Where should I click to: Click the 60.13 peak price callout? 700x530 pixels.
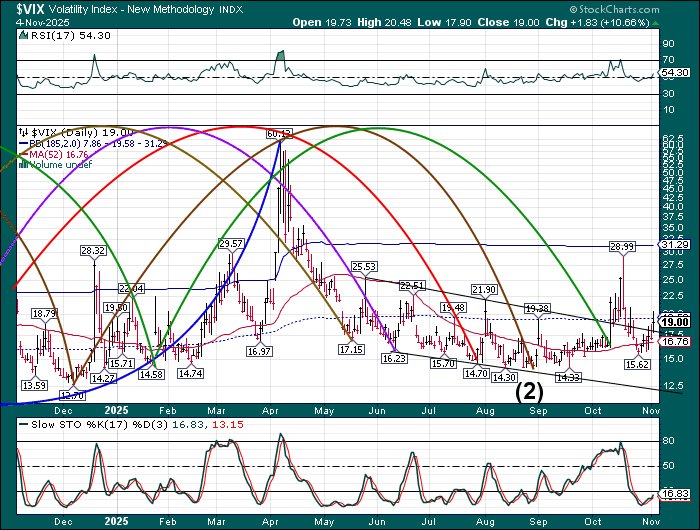point(279,133)
